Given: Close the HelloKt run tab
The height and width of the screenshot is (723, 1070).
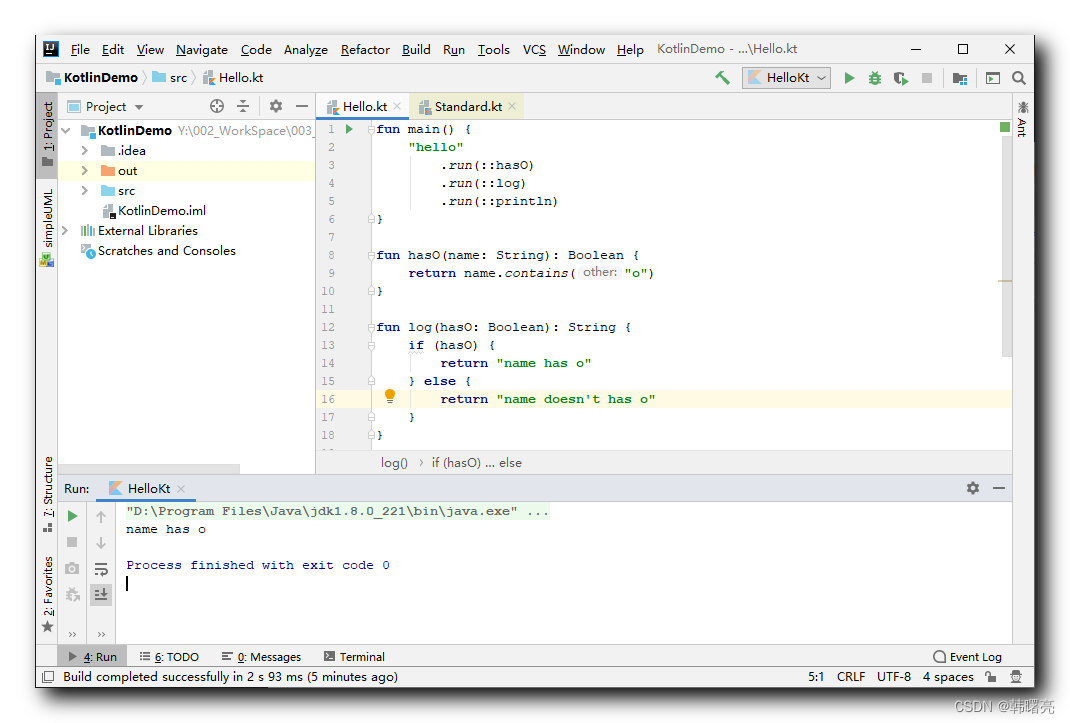Looking at the screenshot, I should (x=181, y=489).
